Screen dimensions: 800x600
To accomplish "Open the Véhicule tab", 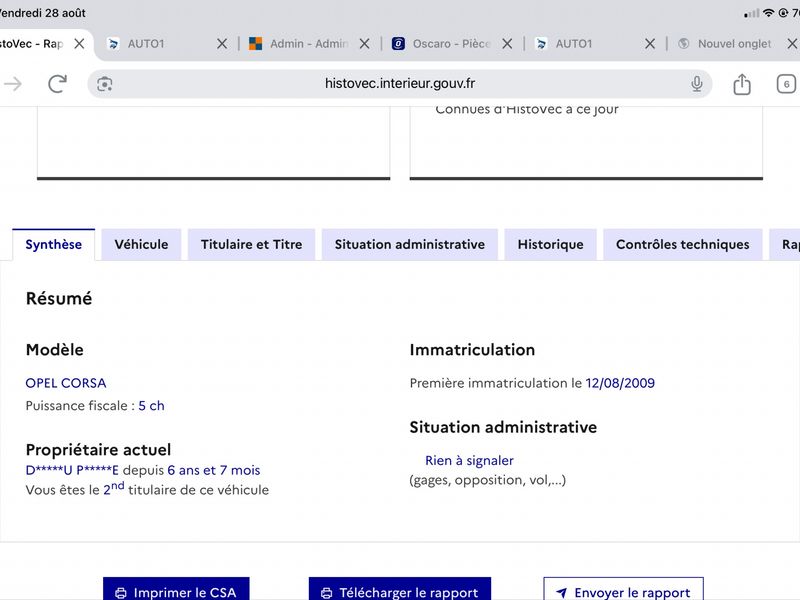I will [x=141, y=245].
